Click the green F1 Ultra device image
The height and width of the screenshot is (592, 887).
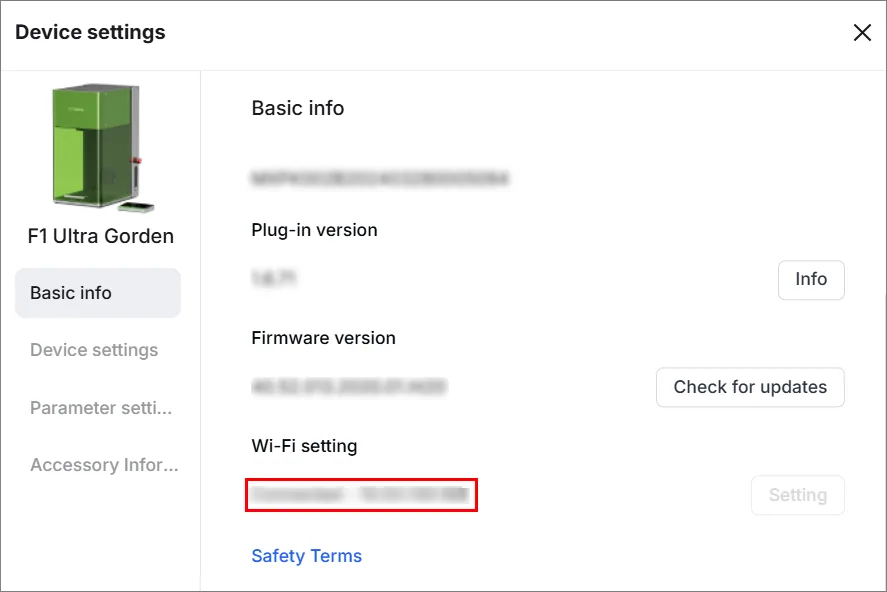pos(102,148)
